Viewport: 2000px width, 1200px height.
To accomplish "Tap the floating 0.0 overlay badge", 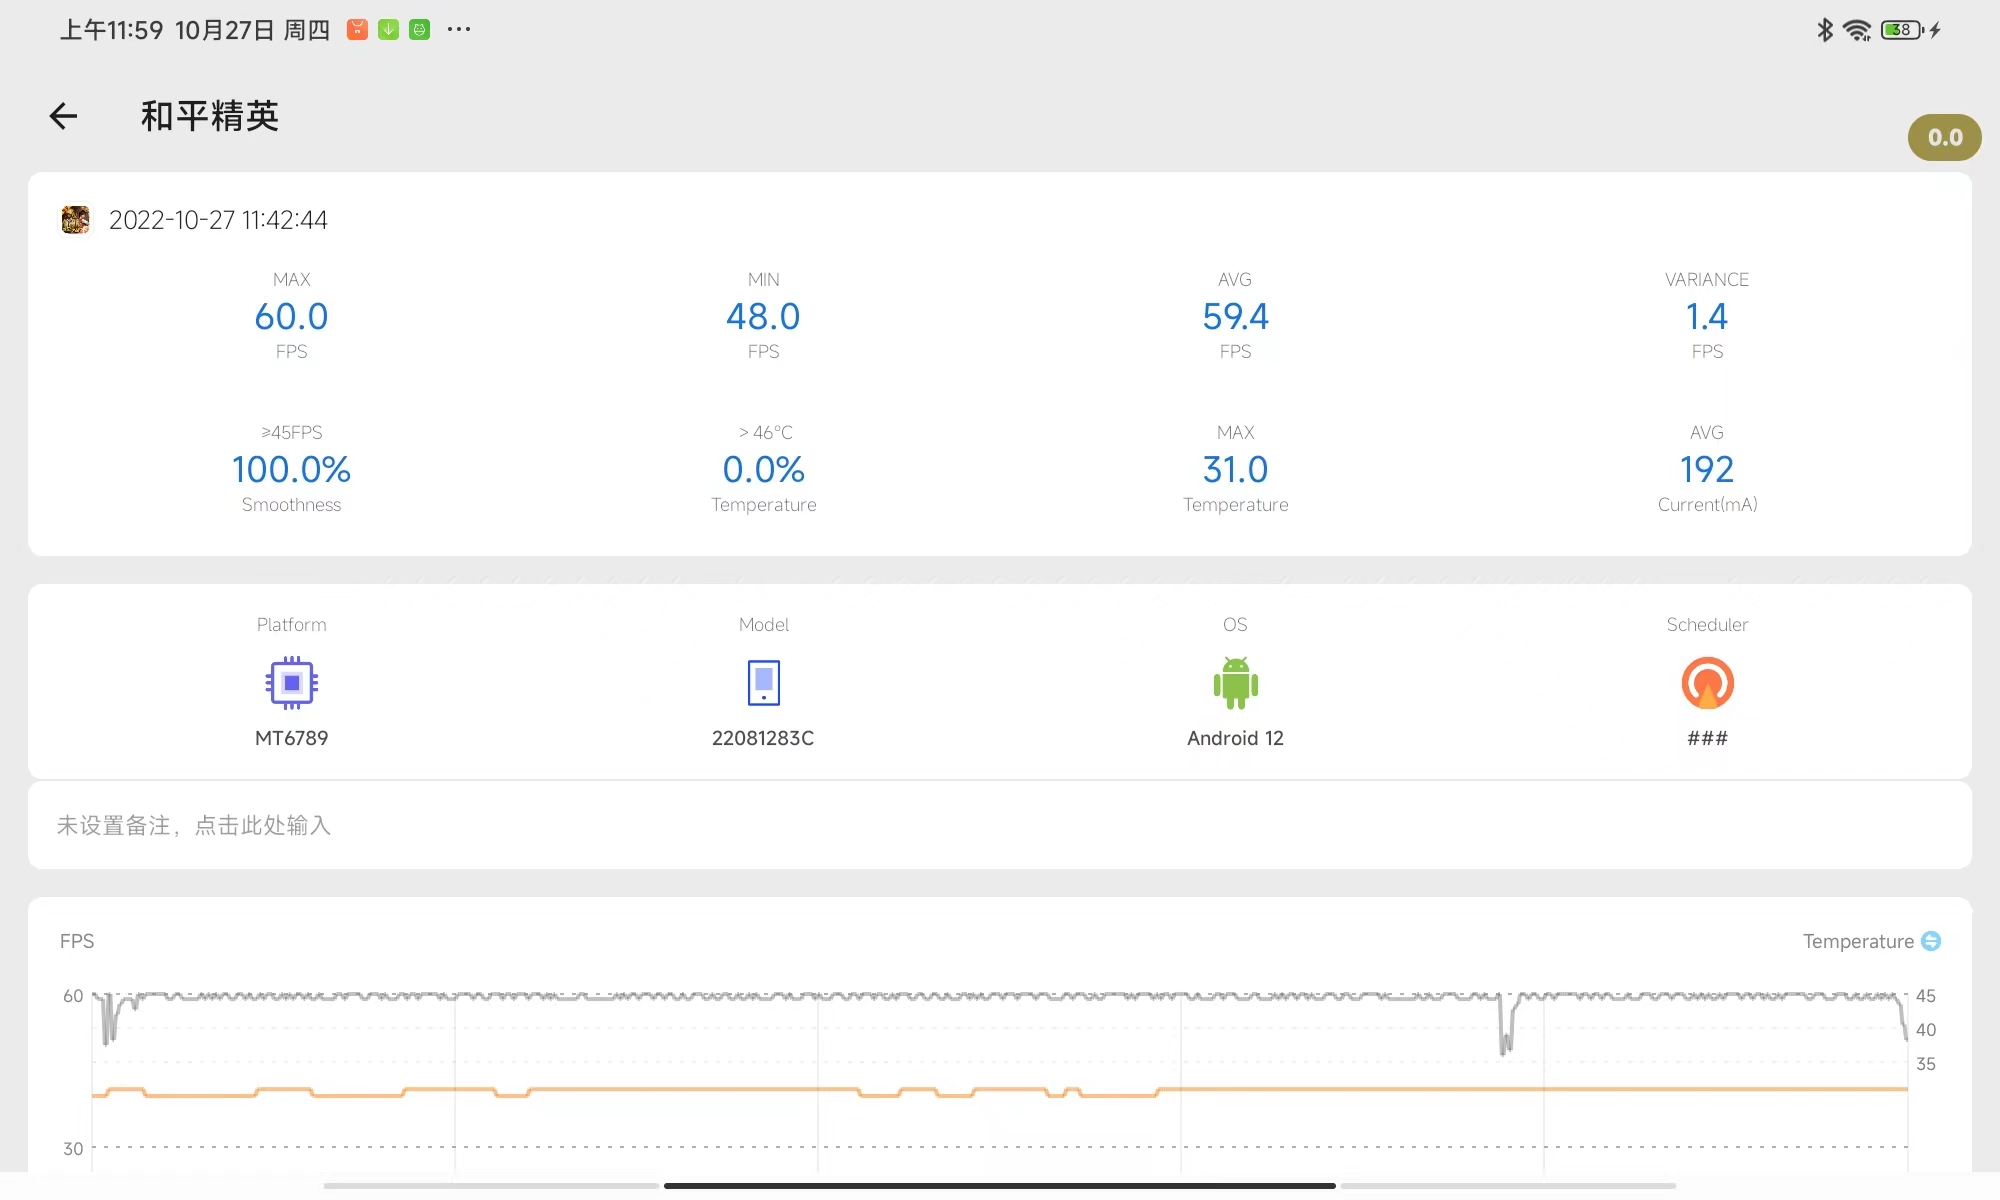I will (1944, 138).
